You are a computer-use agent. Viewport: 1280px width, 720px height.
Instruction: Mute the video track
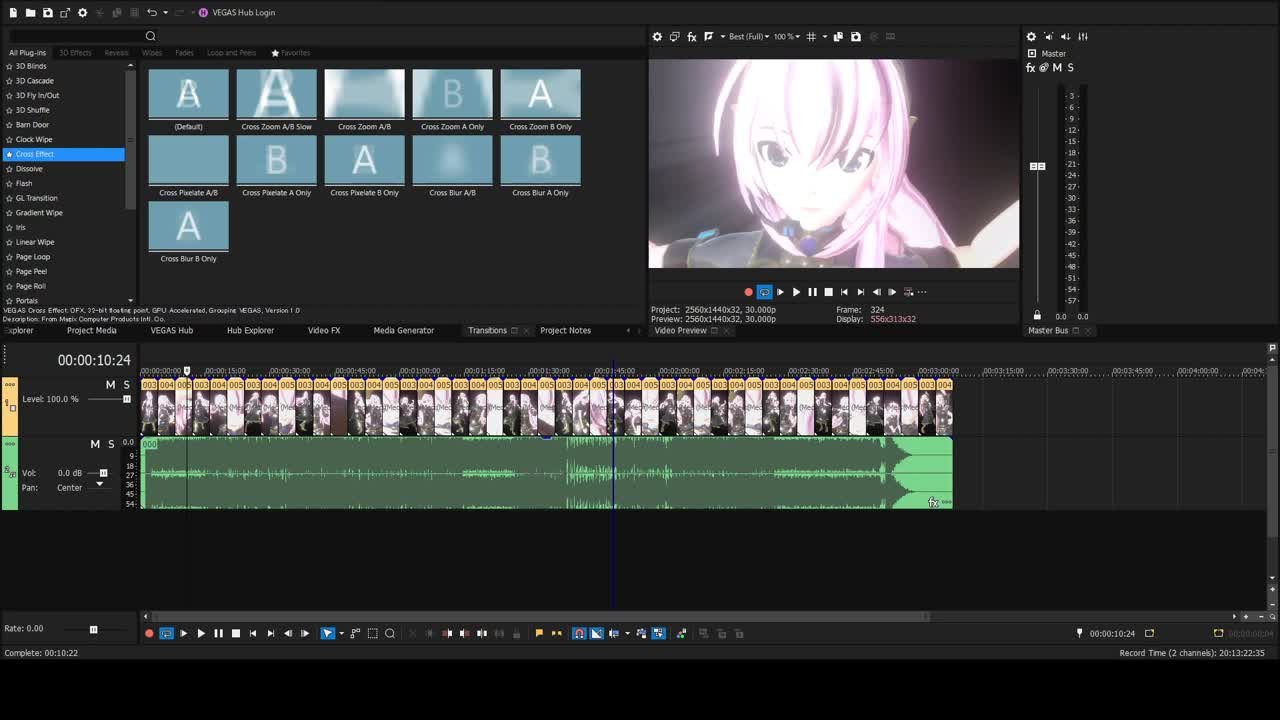(x=110, y=385)
